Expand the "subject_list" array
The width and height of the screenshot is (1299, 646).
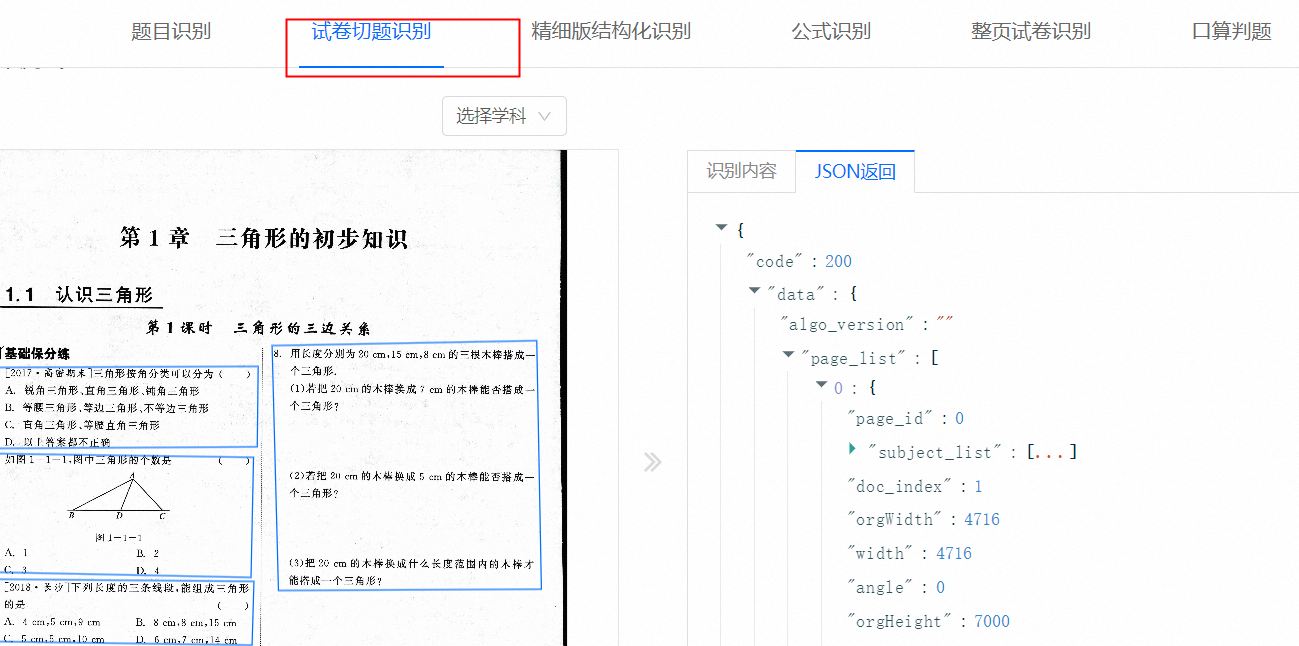[852, 449]
